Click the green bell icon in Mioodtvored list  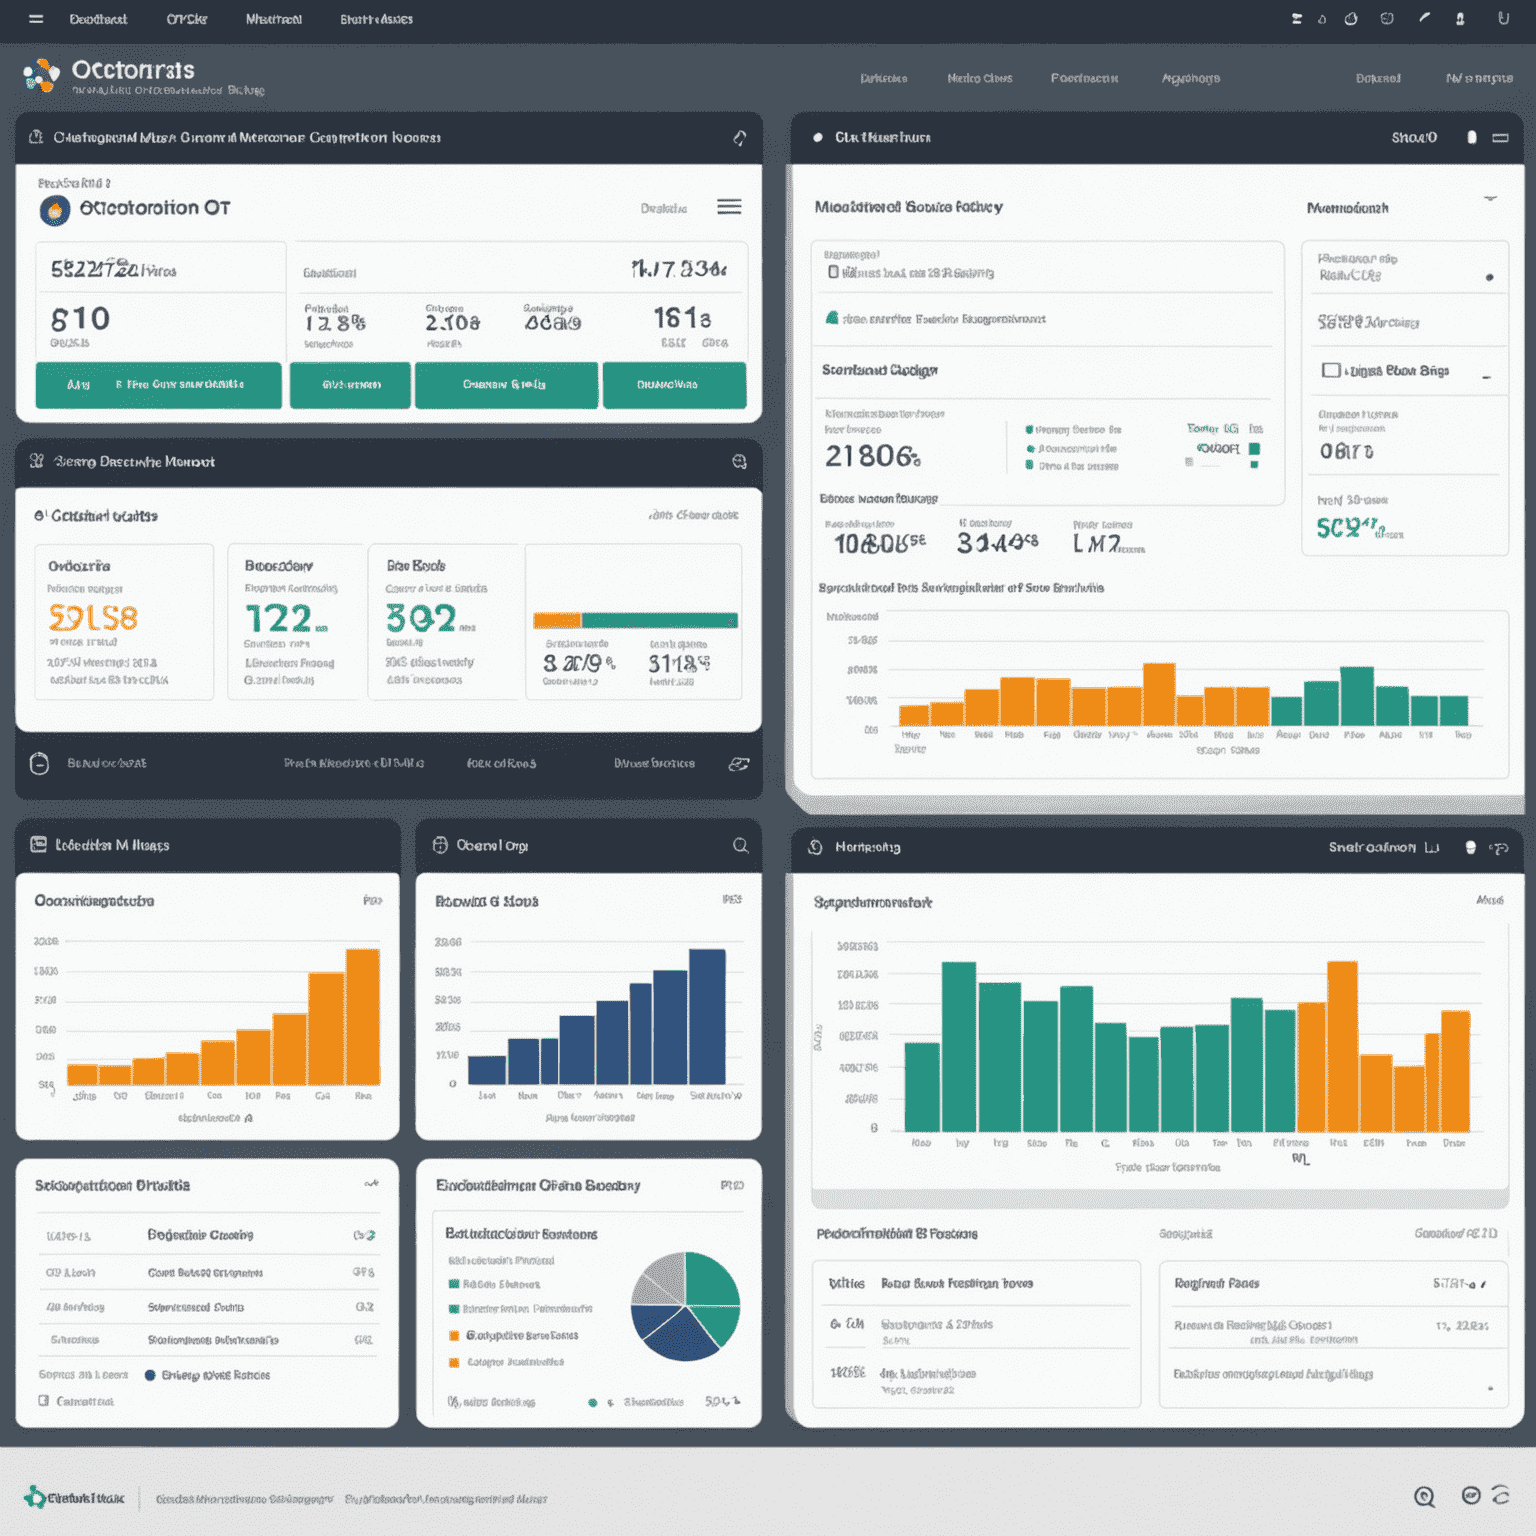tap(832, 318)
